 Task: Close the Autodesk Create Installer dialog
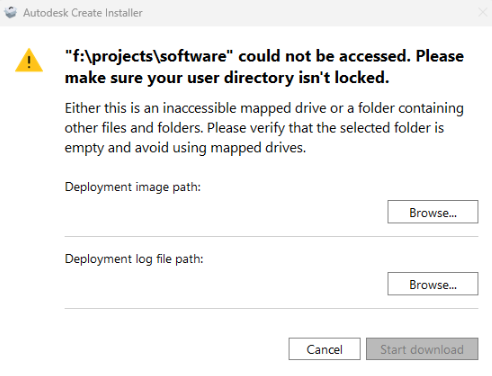click(x=482, y=12)
